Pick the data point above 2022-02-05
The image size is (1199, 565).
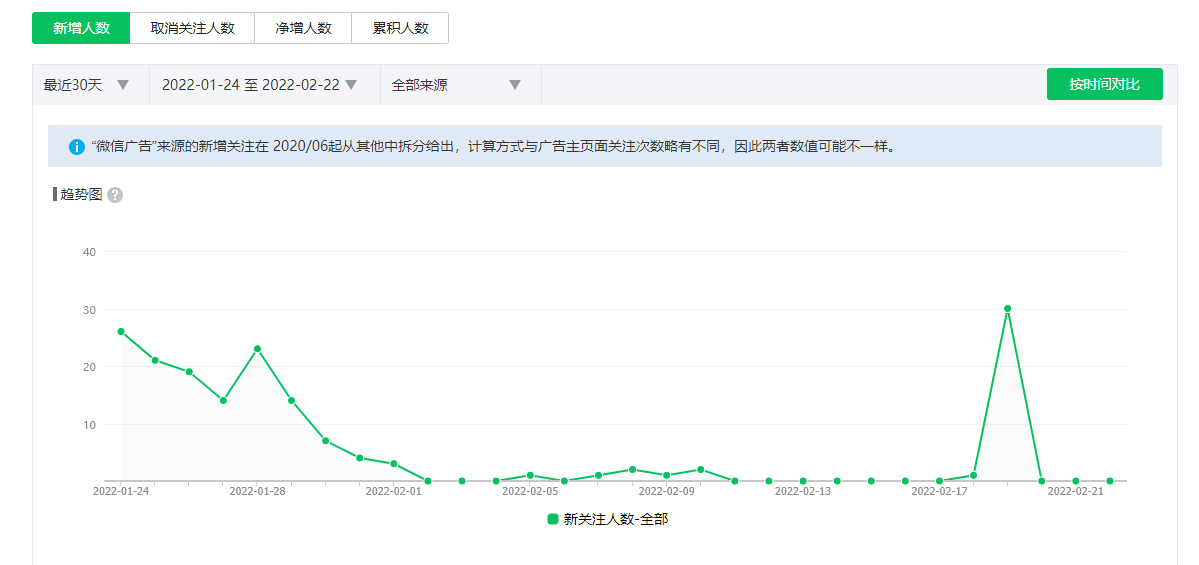(530, 475)
